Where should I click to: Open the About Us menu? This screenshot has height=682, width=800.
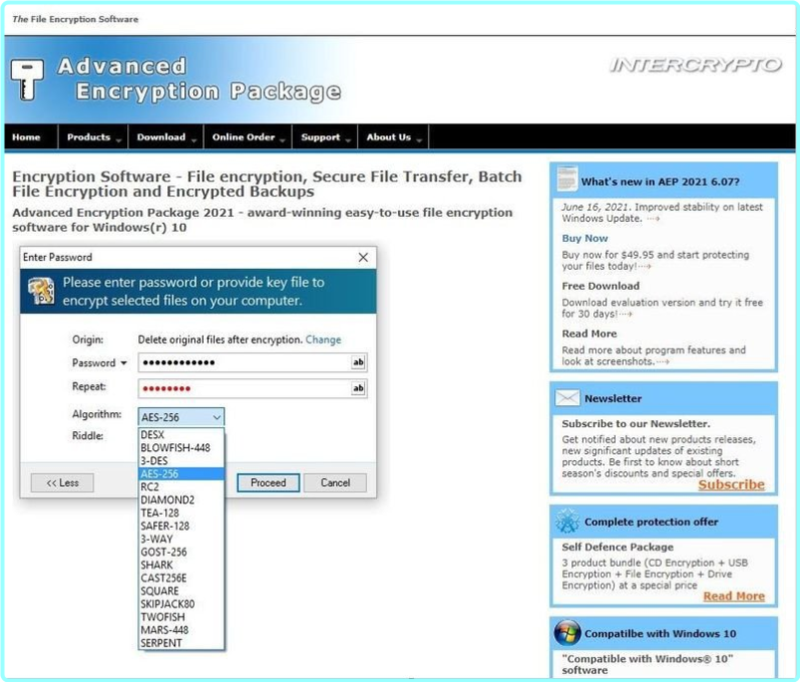pyautogui.click(x=393, y=137)
